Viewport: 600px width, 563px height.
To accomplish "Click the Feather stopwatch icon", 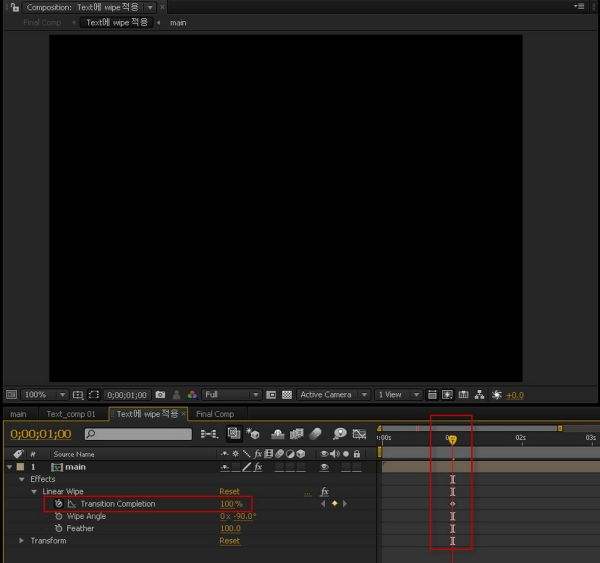I will coord(59,528).
